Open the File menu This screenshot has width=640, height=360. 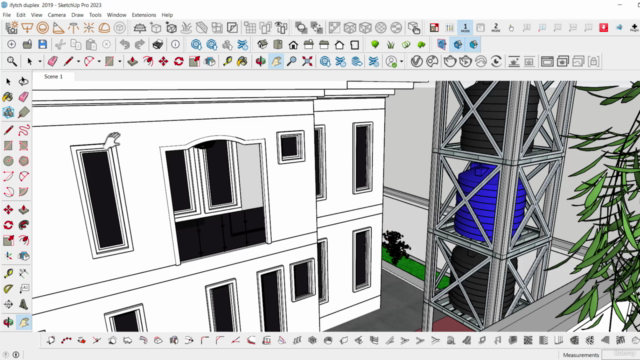(x=7, y=15)
